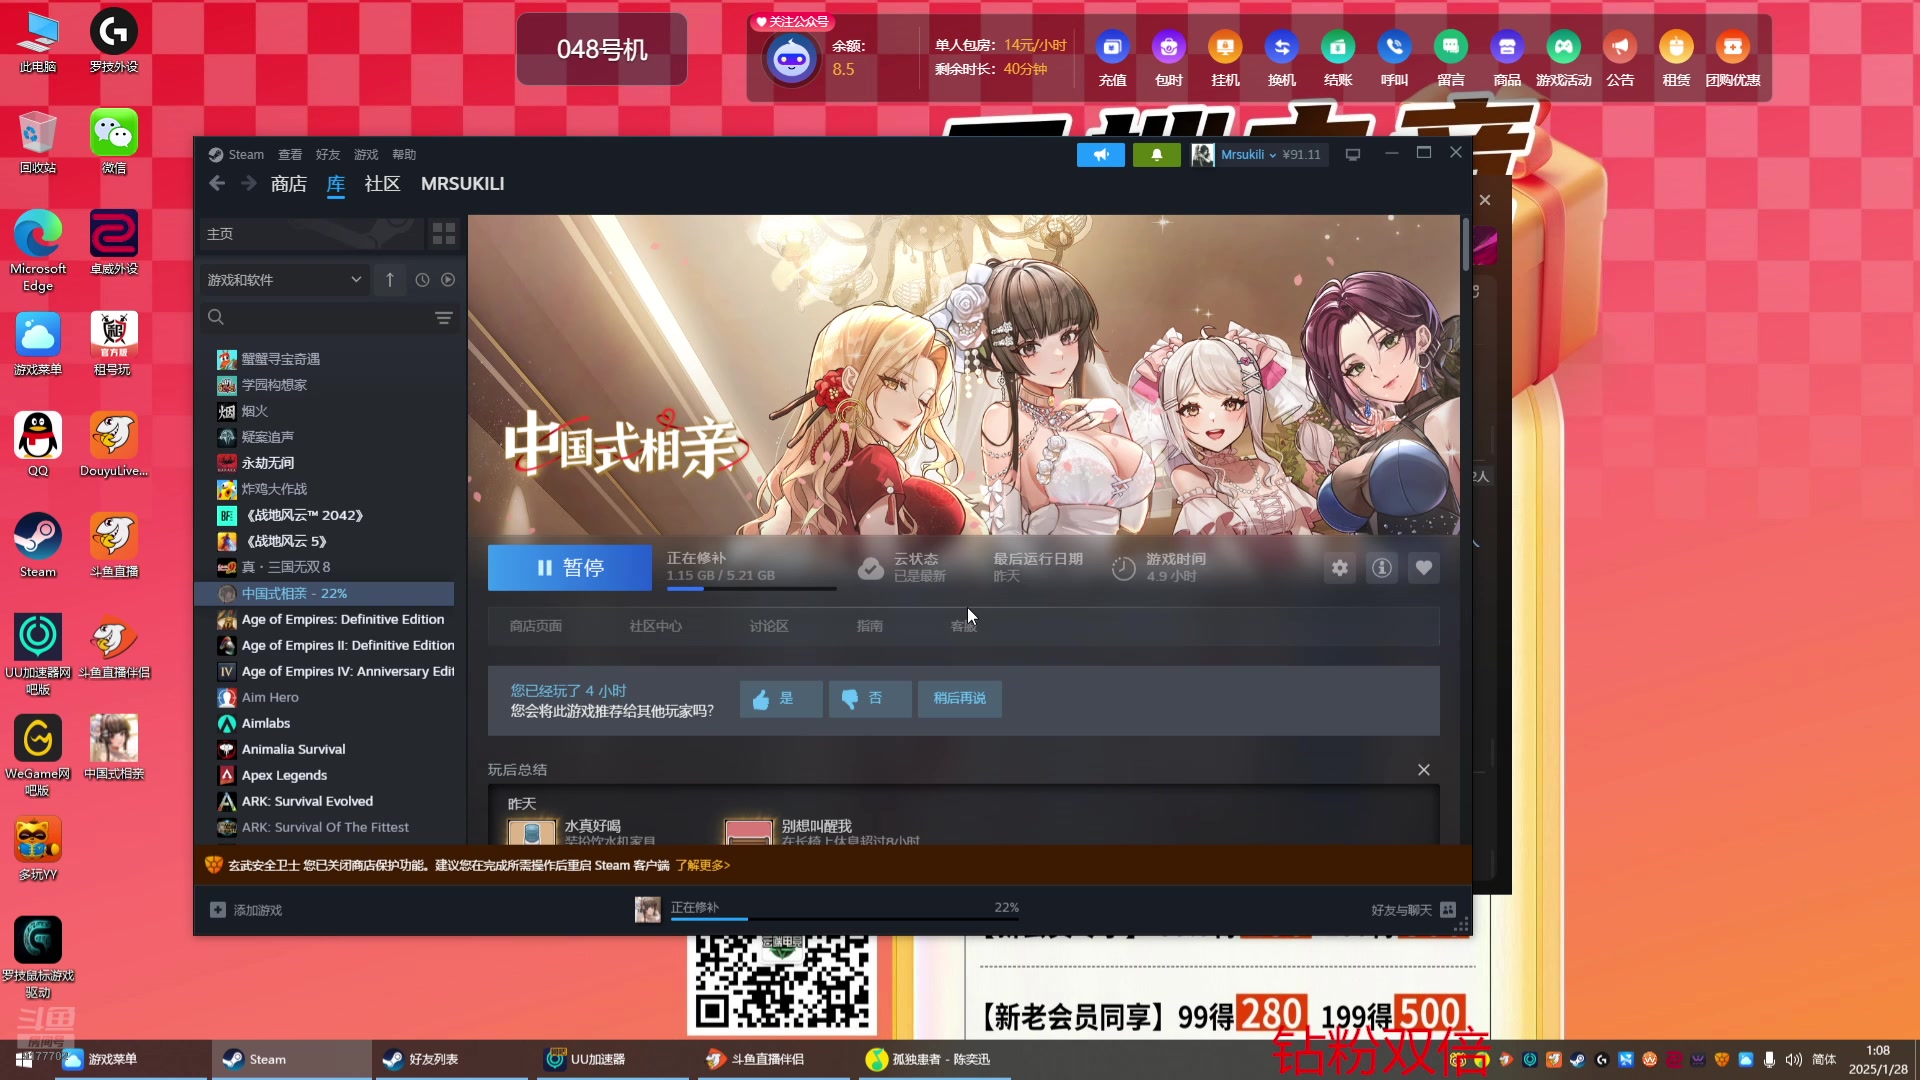1920x1080 pixels.
Task: Open WeGame desktop icon
Action: [x=38, y=755]
